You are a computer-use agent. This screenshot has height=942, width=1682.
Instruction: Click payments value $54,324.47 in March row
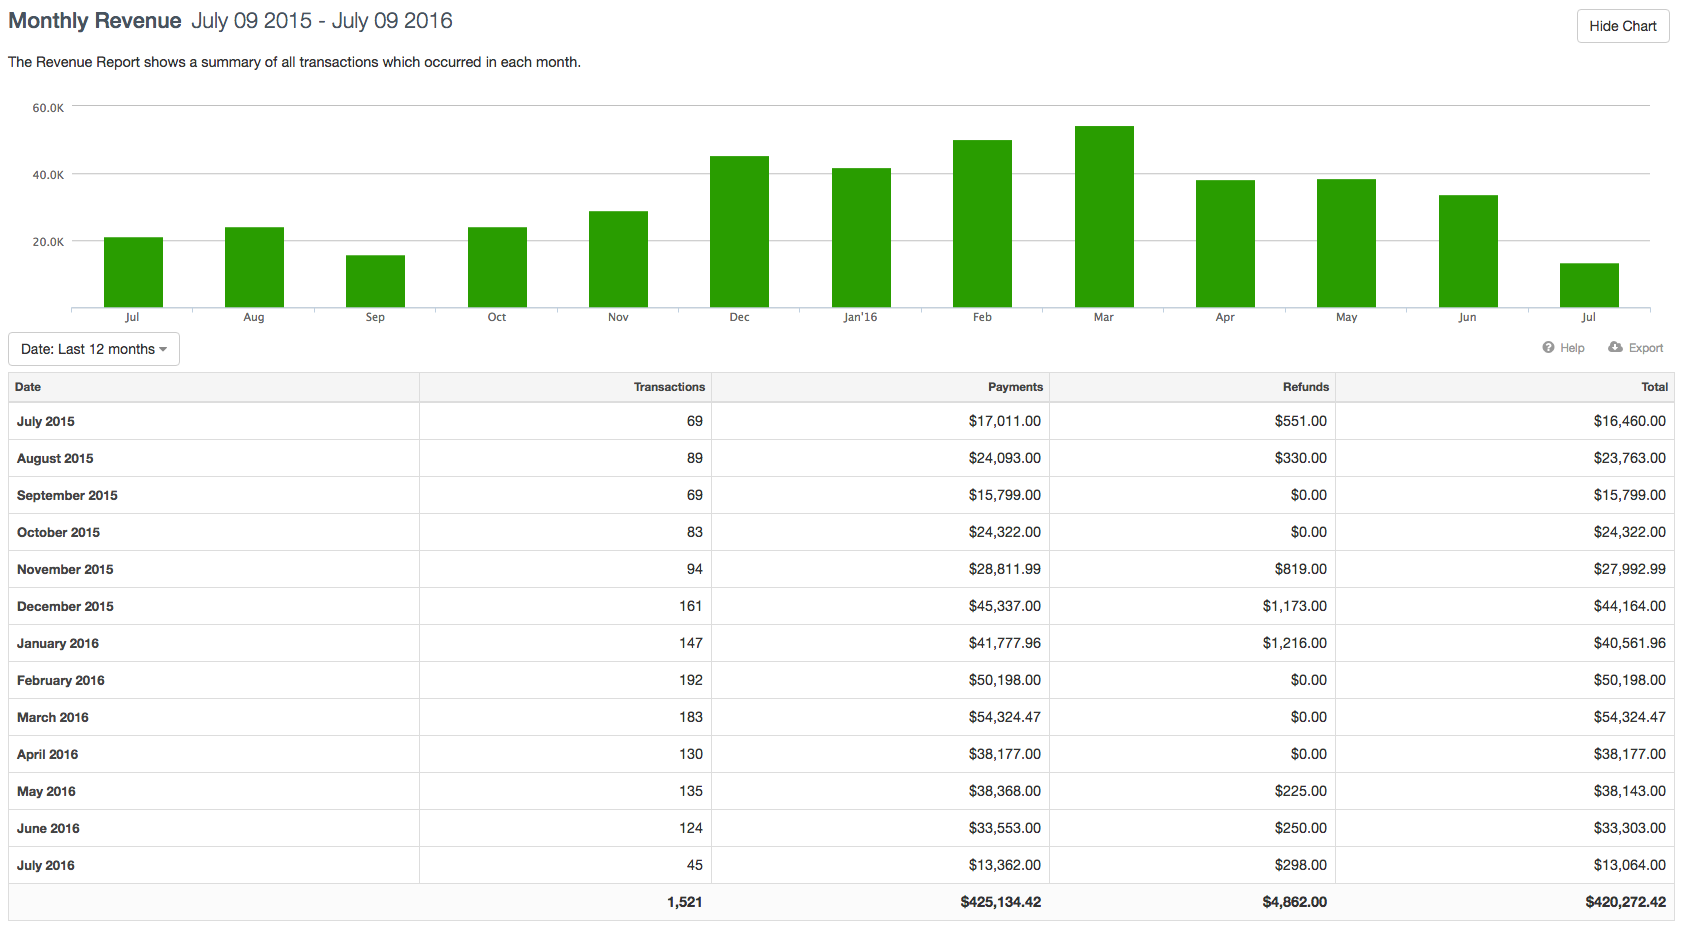point(1004,717)
